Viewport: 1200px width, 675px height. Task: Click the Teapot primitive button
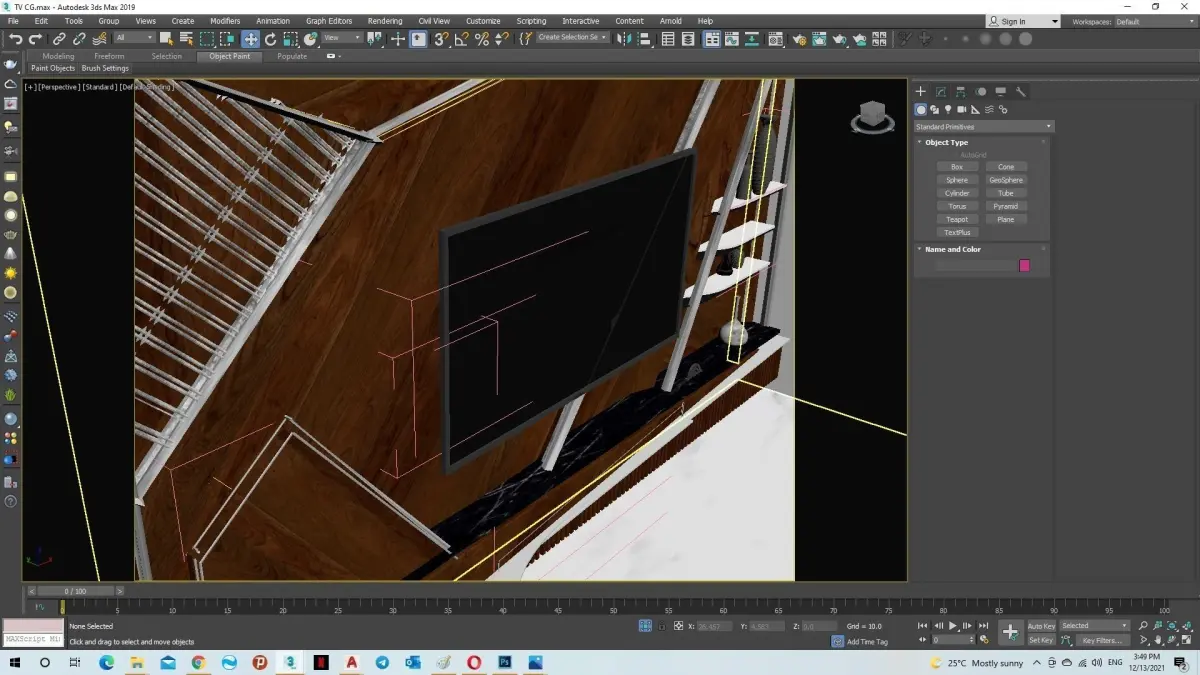957,219
